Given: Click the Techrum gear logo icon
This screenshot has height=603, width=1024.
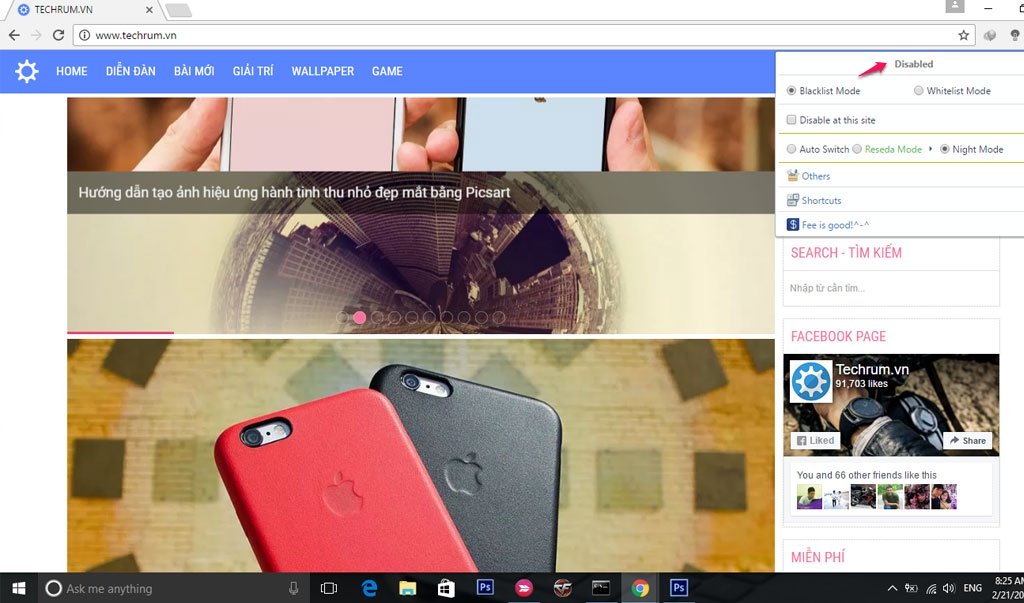Looking at the screenshot, I should coord(27,71).
